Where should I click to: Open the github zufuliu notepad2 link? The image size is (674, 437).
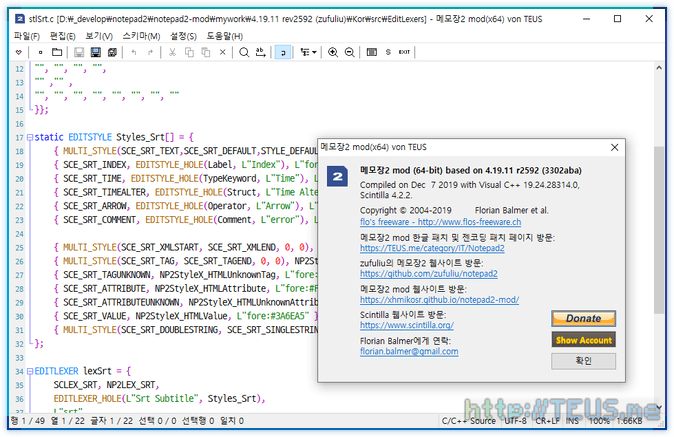coord(429,274)
